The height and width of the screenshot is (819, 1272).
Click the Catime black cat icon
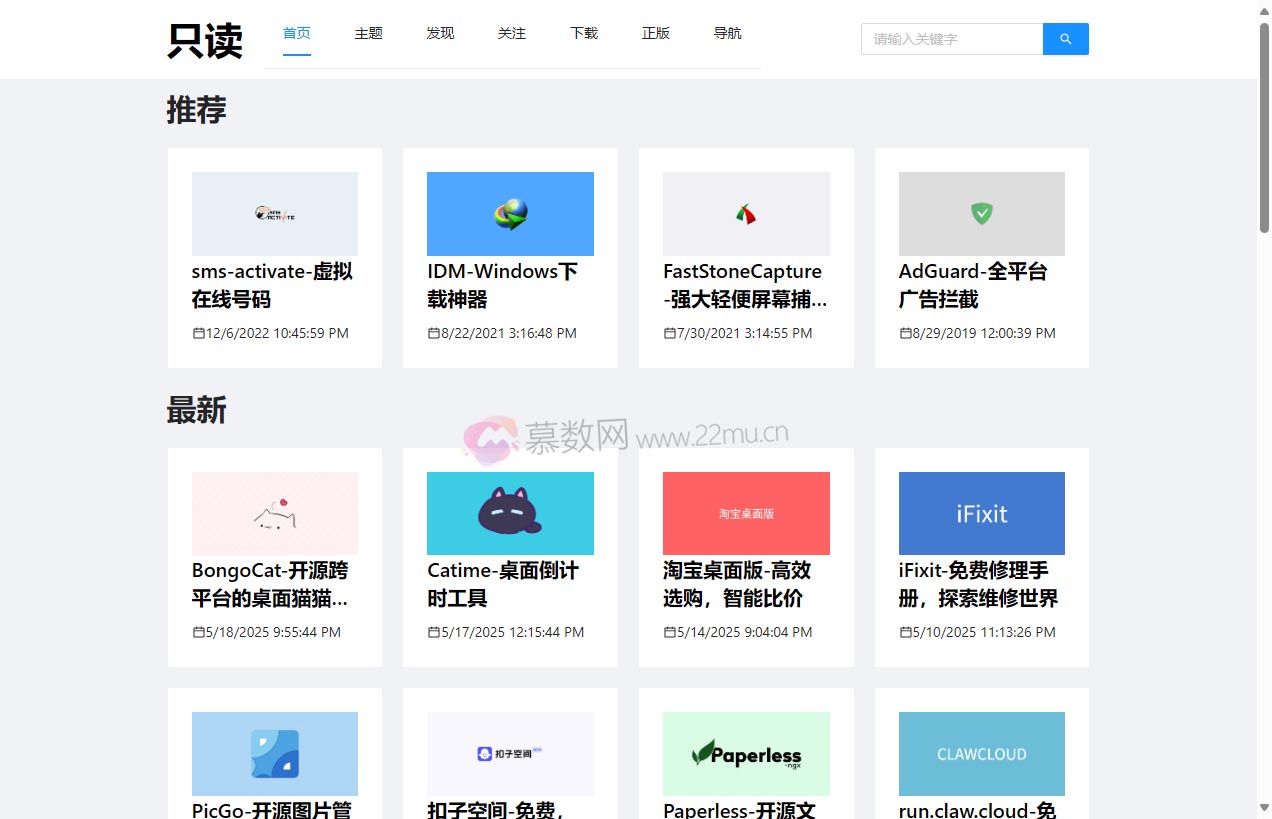pos(510,513)
